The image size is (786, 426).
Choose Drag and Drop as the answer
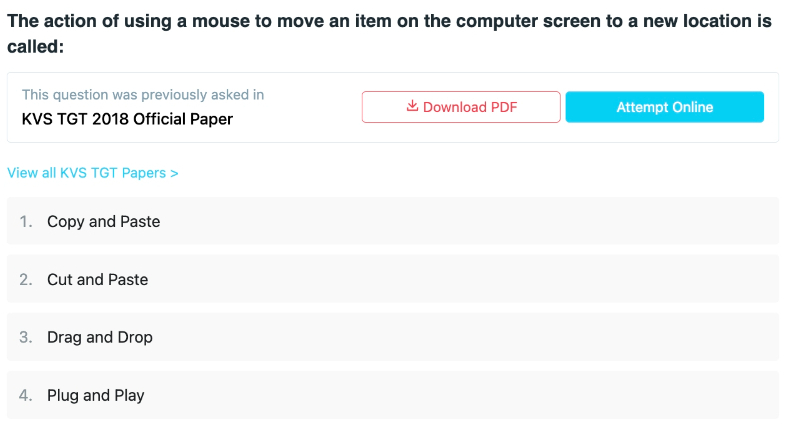[x=393, y=337]
